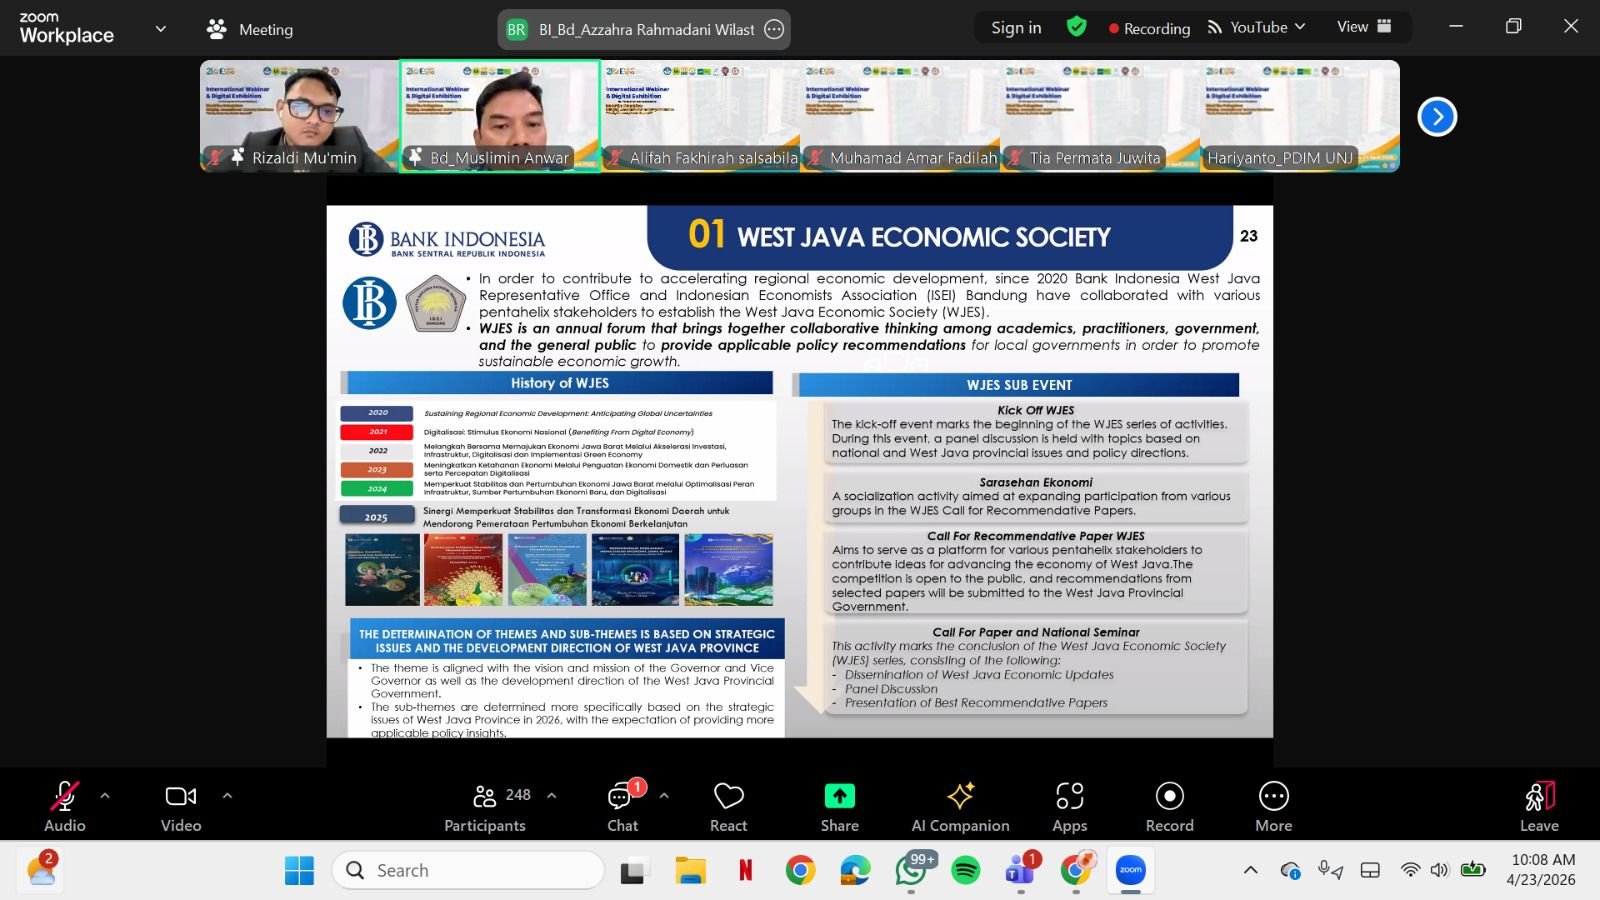Expand the Zoom Workplace dropdown arrow
Screen dimensions: 1600x900
coord(160,29)
